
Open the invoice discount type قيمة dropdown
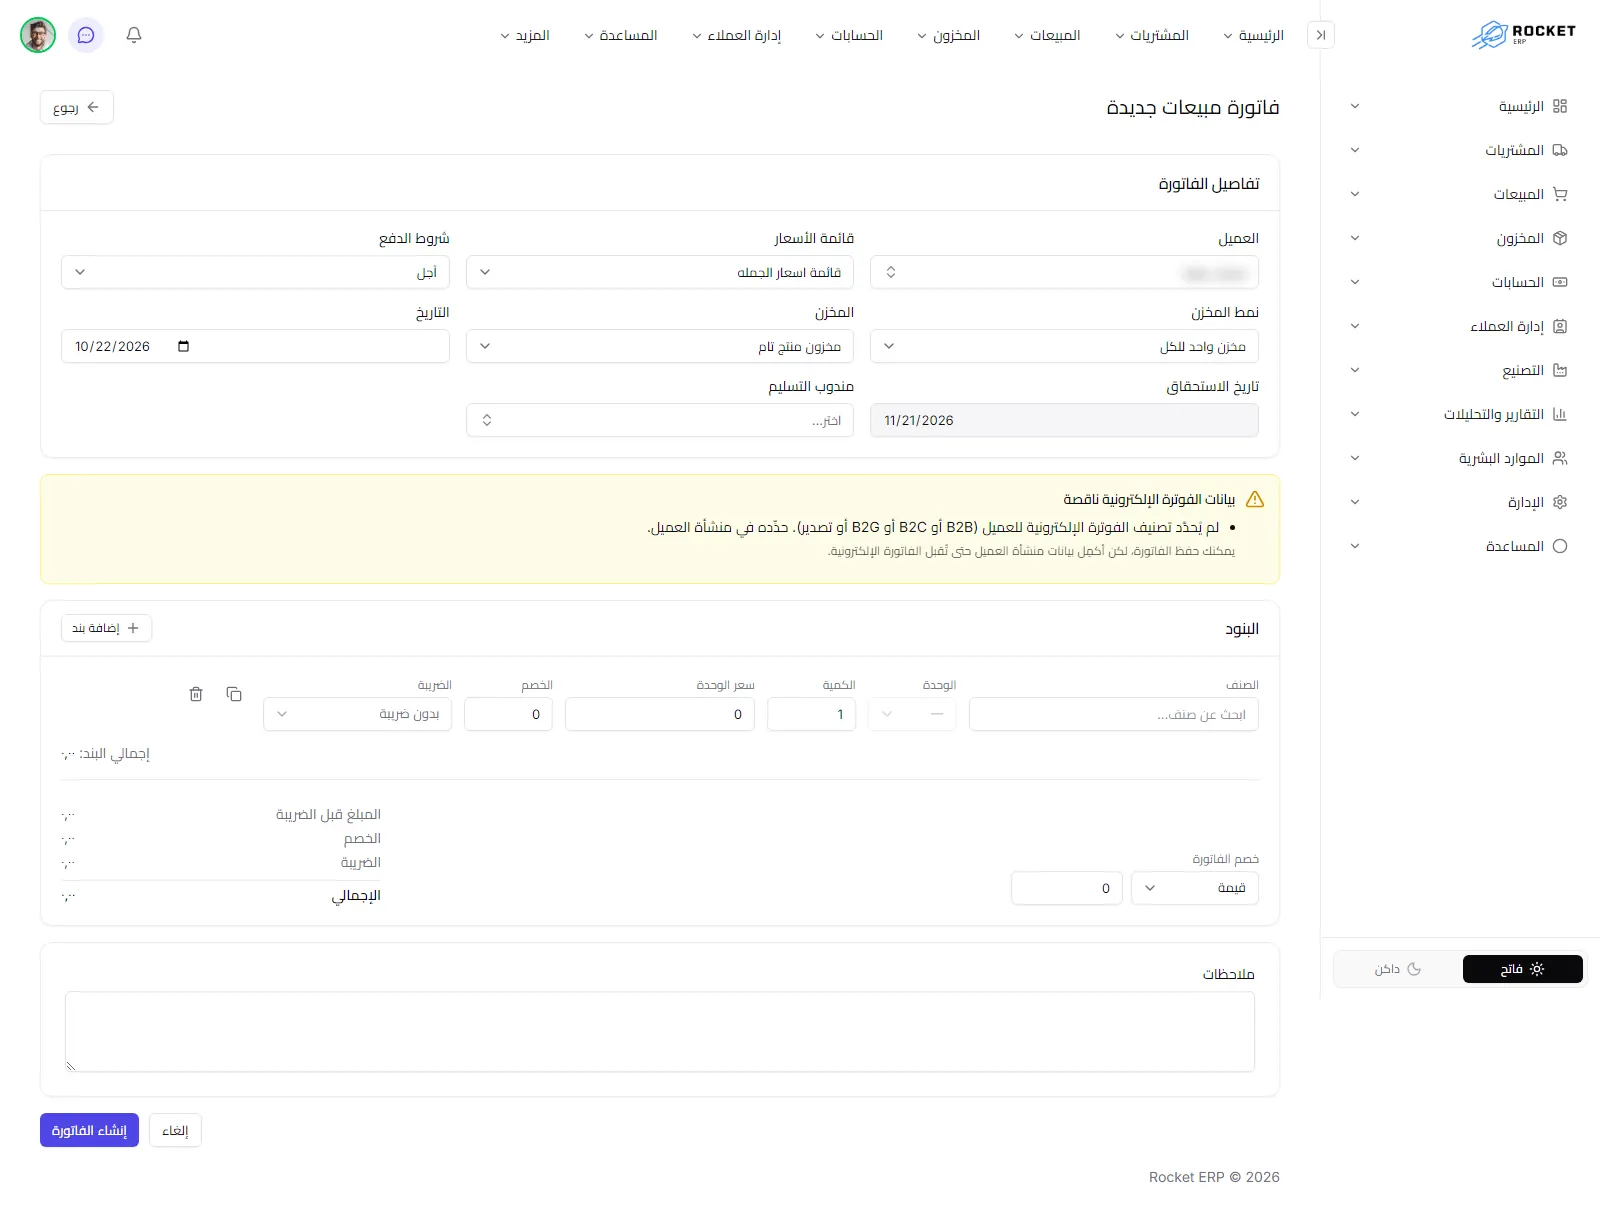coord(1195,888)
